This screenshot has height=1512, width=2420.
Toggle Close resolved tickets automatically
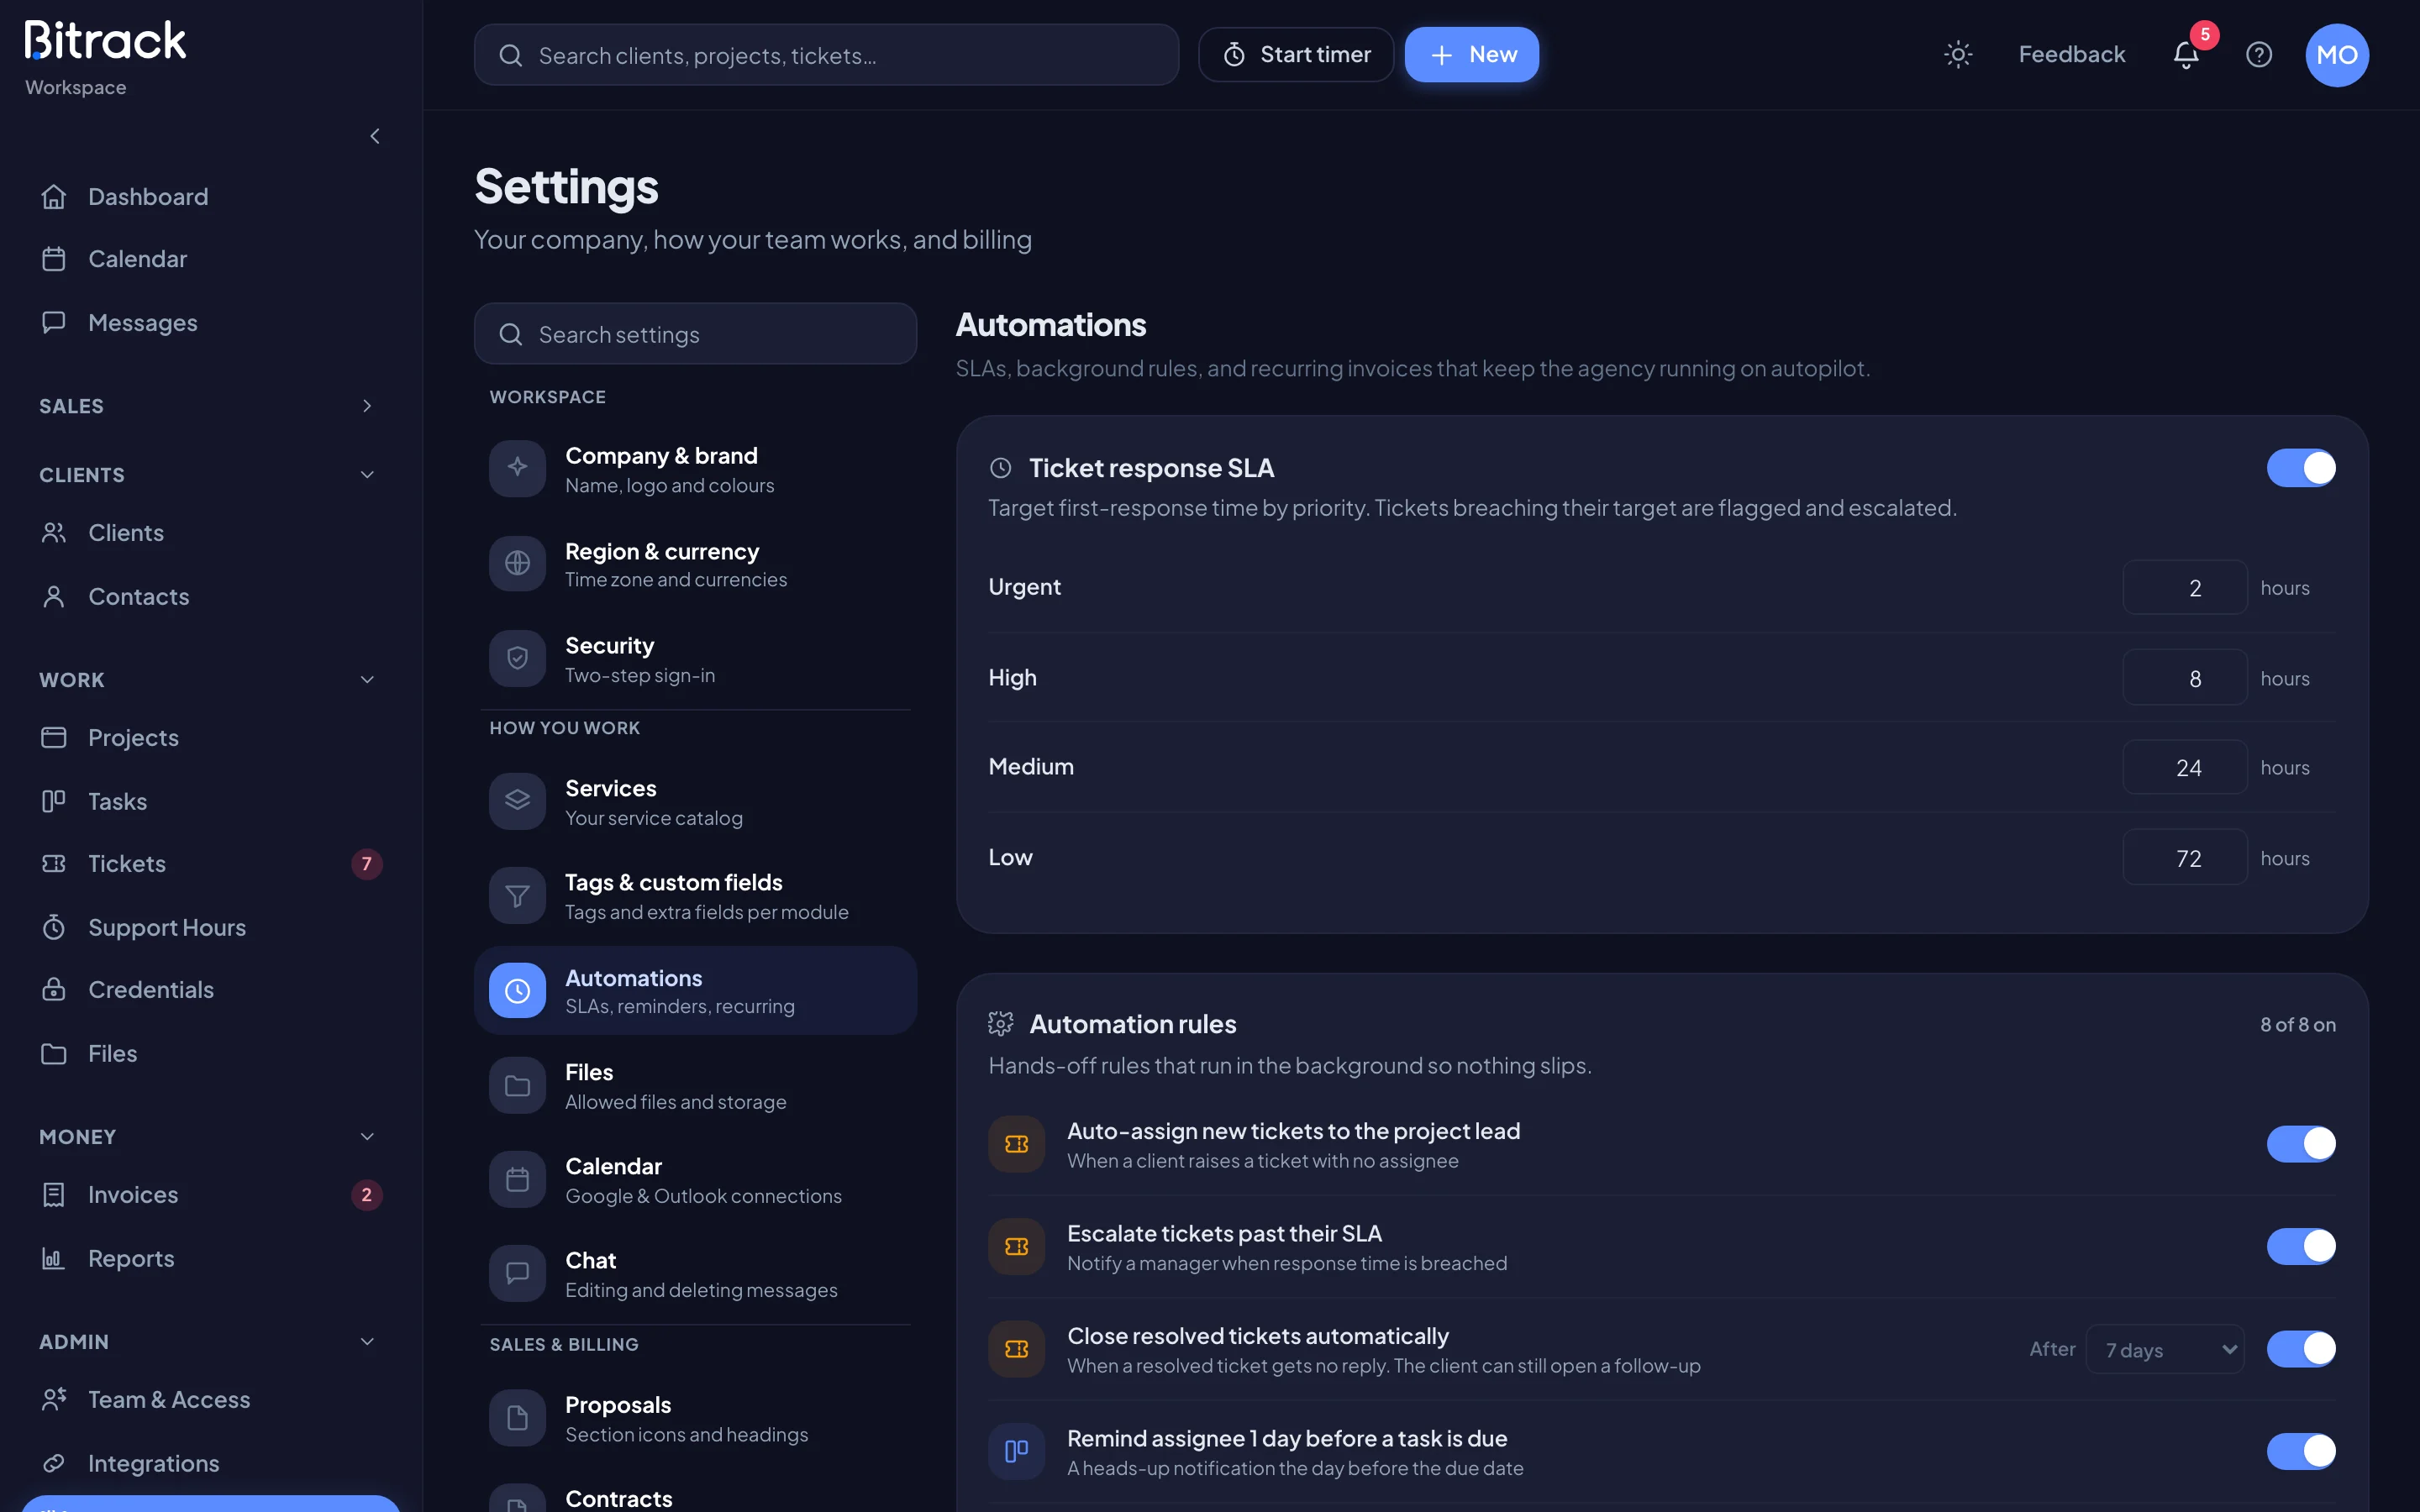click(x=2301, y=1349)
